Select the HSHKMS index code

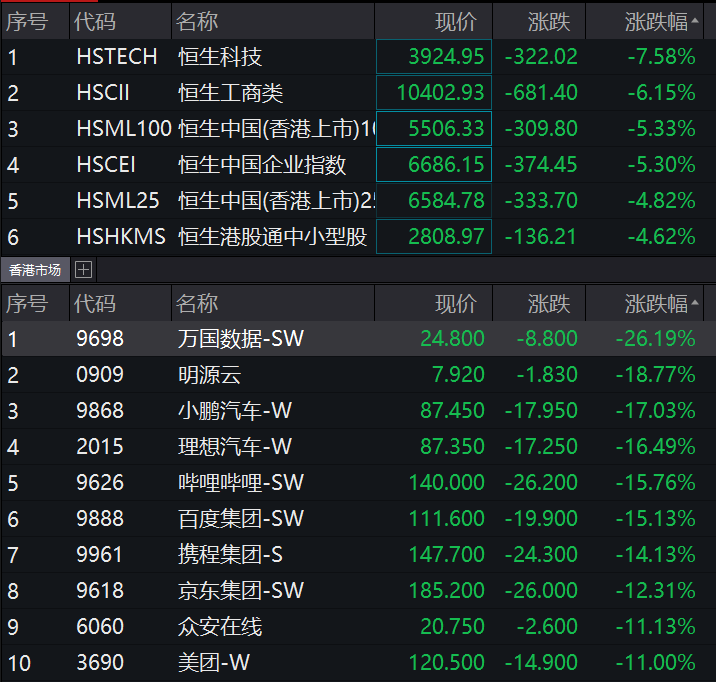121,237
